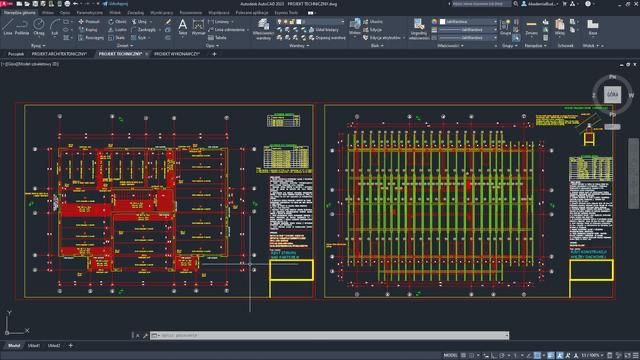Click the Zaokrąglij (Fillet) tool
The width and height of the screenshot is (640, 360).
[143, 30]
